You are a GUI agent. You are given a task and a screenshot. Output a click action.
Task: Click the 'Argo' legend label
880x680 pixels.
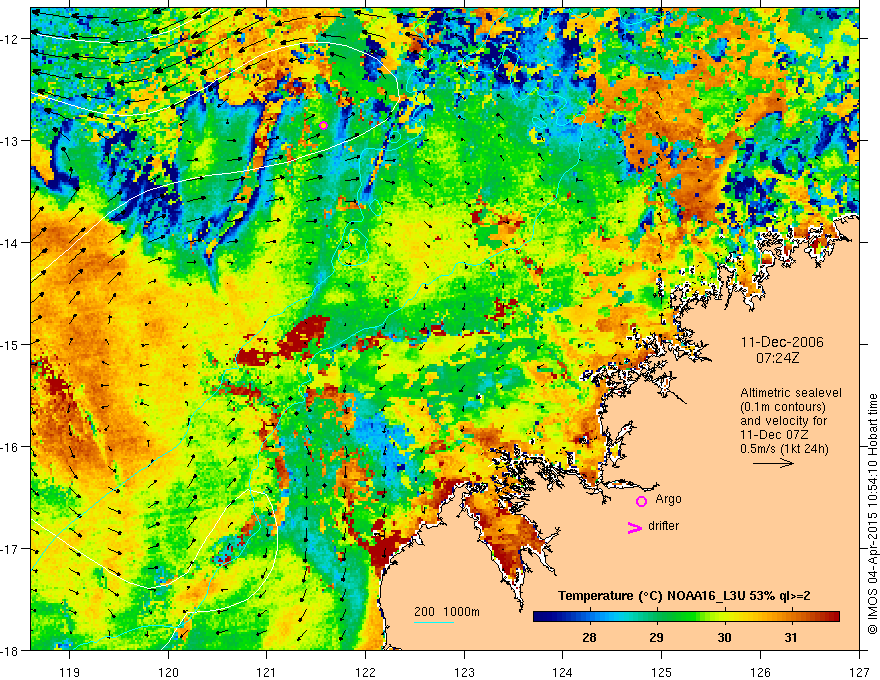[668, 499]
